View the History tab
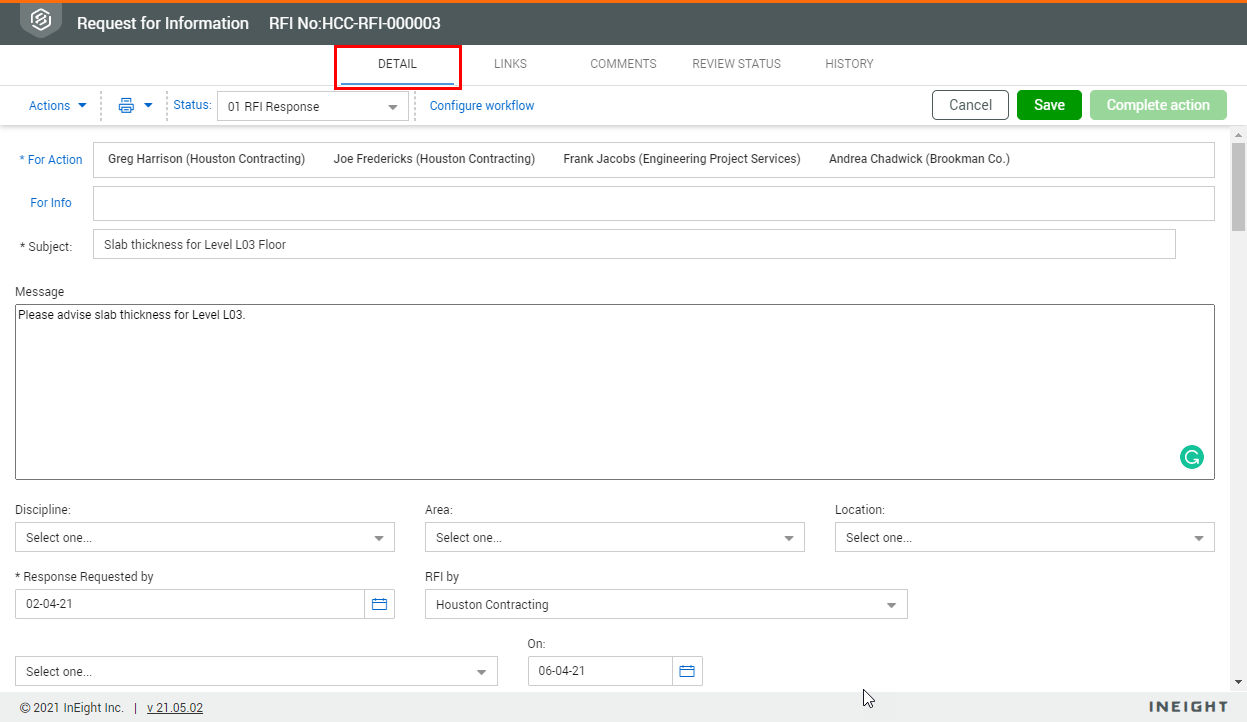 [x=849, y=64]
